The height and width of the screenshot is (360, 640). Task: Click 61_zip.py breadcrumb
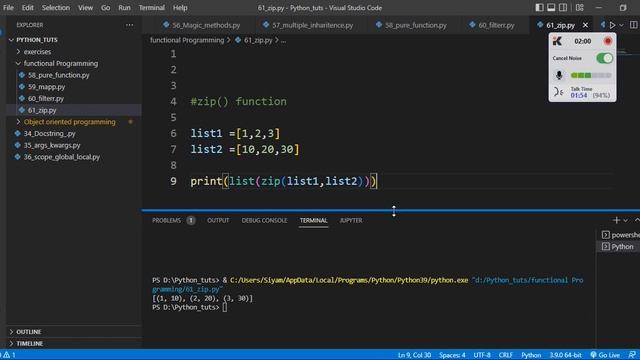(258, 40)
